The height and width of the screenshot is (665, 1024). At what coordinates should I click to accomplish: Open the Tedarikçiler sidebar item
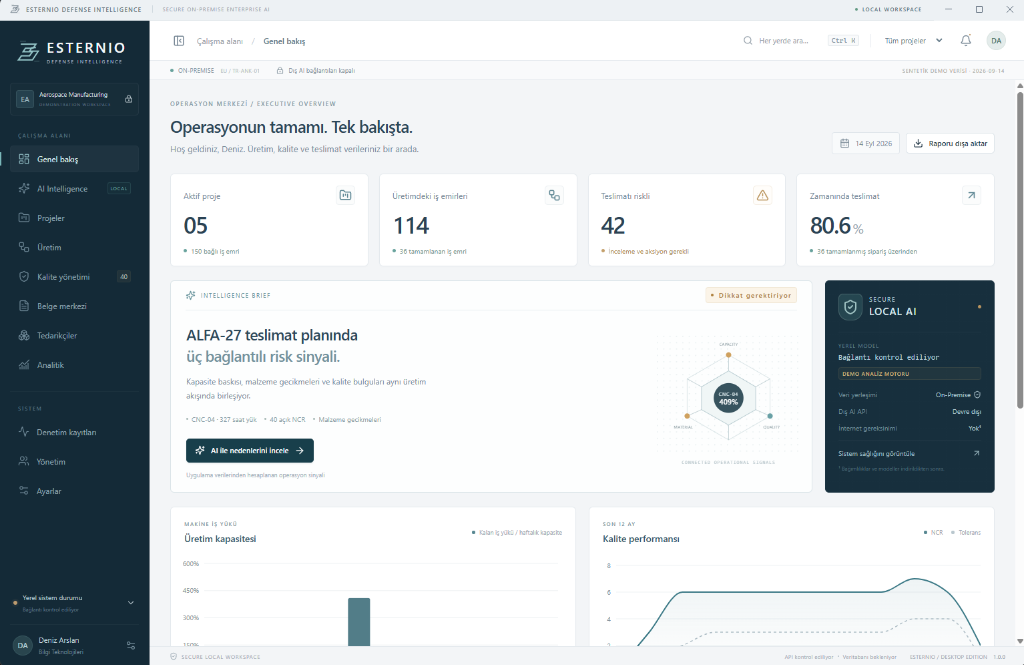click(x=74, y=335)
